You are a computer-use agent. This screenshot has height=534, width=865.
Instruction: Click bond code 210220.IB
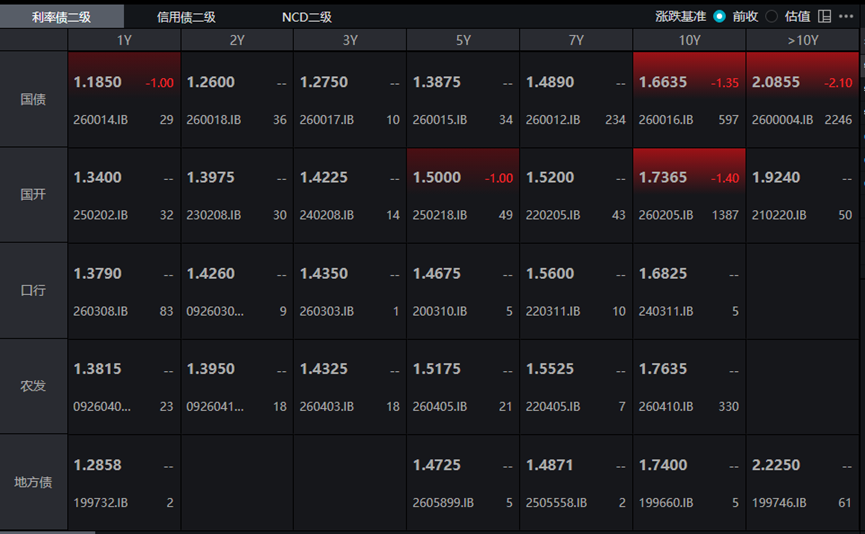coord(779,215)
